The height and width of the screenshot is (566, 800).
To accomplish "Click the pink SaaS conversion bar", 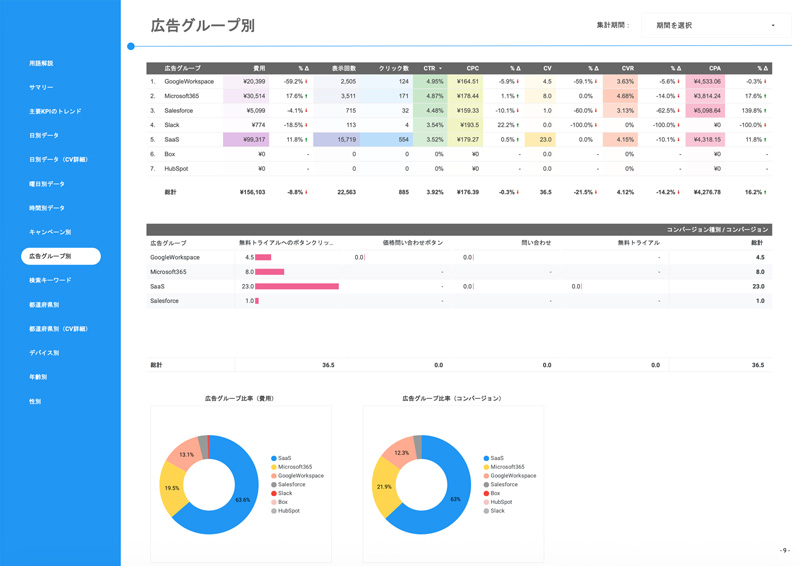I will tap(297, 286).
